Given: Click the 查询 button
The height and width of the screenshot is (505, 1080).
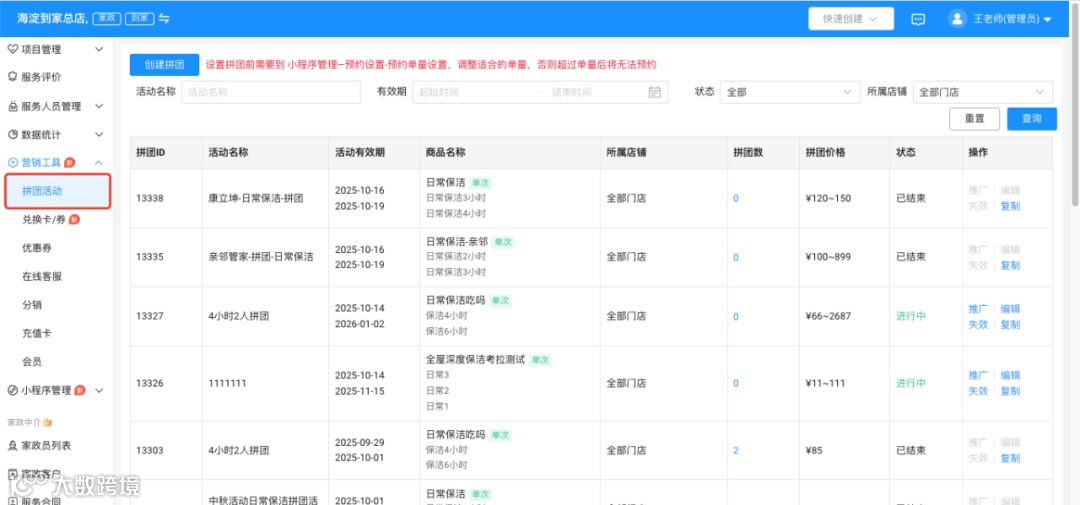Looking at the screenshot, I should pyautogui.click(x=1032, y=118).
